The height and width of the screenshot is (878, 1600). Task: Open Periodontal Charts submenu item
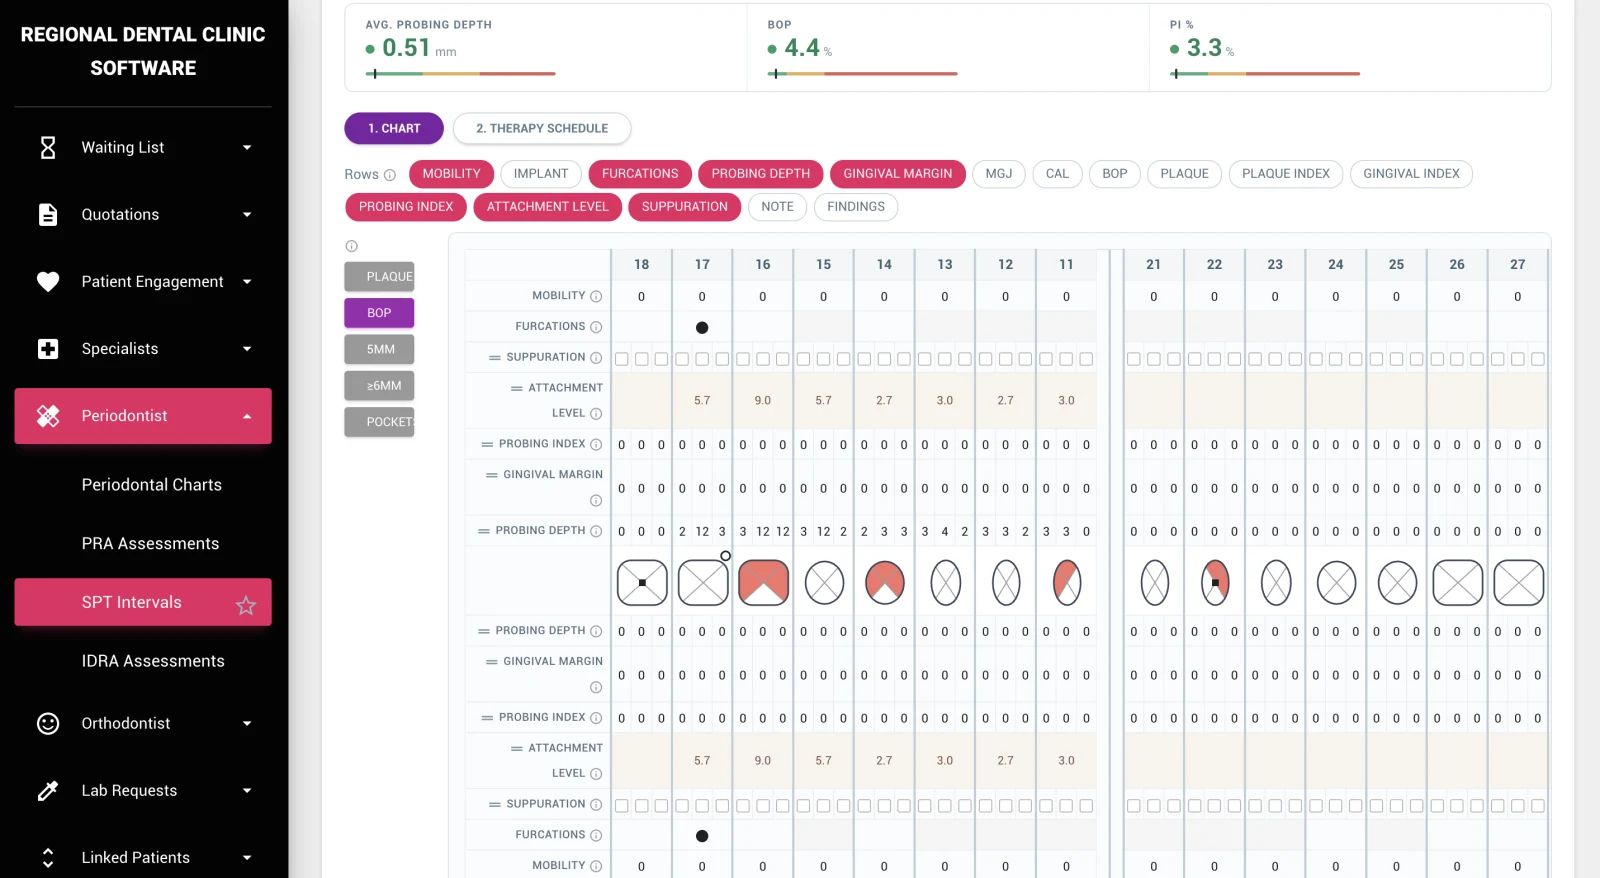152,485
